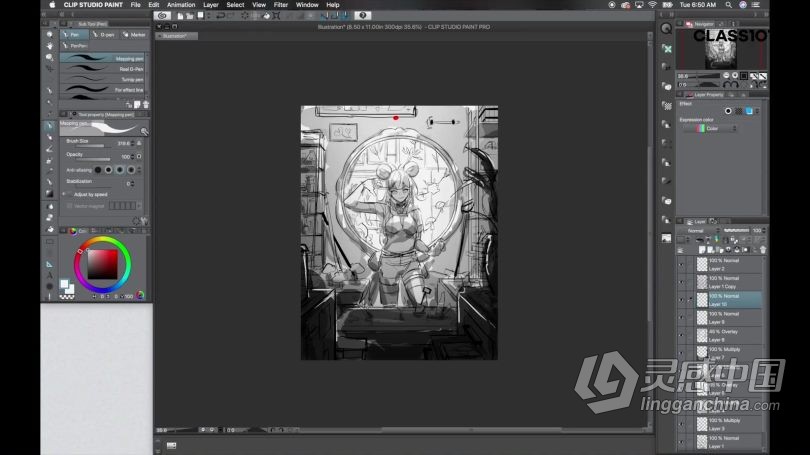The image size is (810, 455).
Task: Click New raster layer icon in Layer panel
Action: (702, 250)
